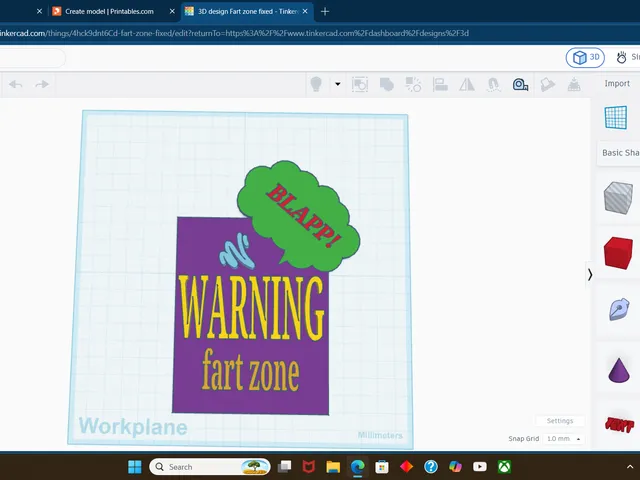Pick the red Text shape
Image resolution: width=640 pixels, height=480 pixels.
619,425
